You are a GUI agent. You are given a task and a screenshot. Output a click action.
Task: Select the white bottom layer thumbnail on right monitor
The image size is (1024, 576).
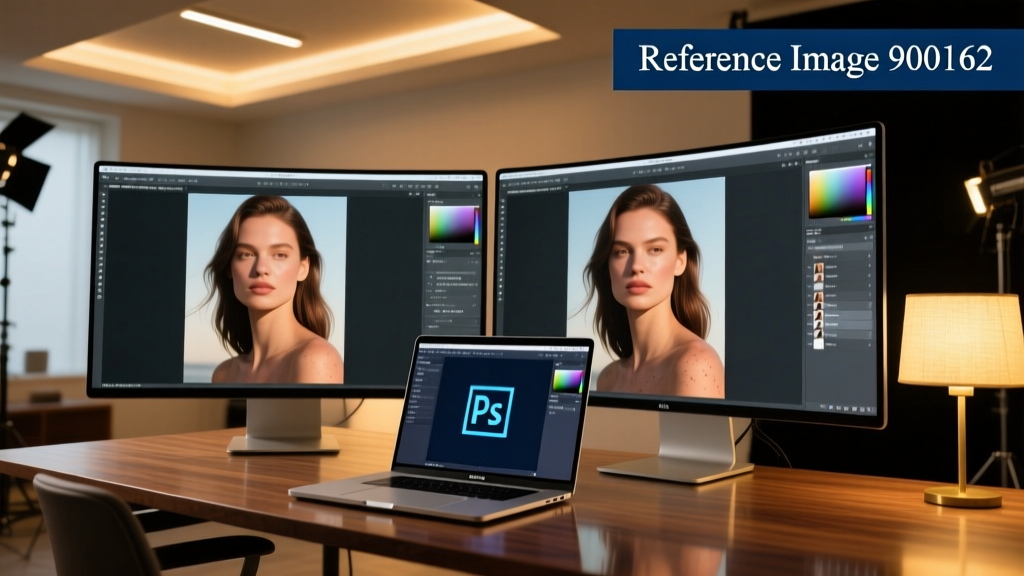click(818, 344)
